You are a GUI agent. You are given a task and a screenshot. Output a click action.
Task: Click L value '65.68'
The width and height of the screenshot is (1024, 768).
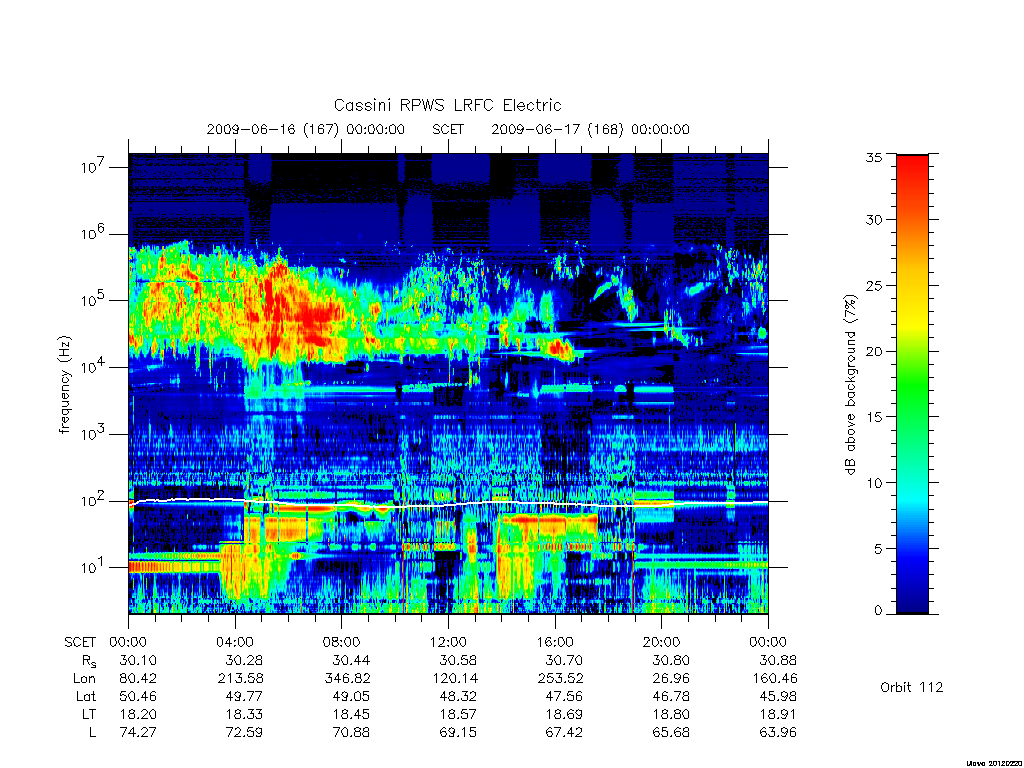pos(671,733)
